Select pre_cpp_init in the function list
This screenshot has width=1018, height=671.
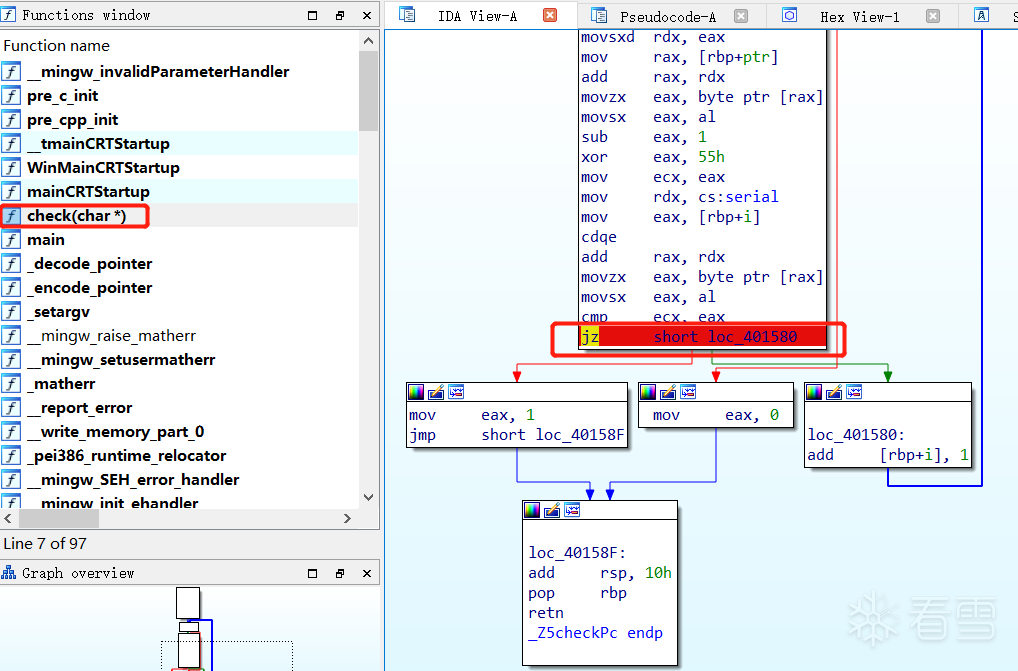pos(179,120)
